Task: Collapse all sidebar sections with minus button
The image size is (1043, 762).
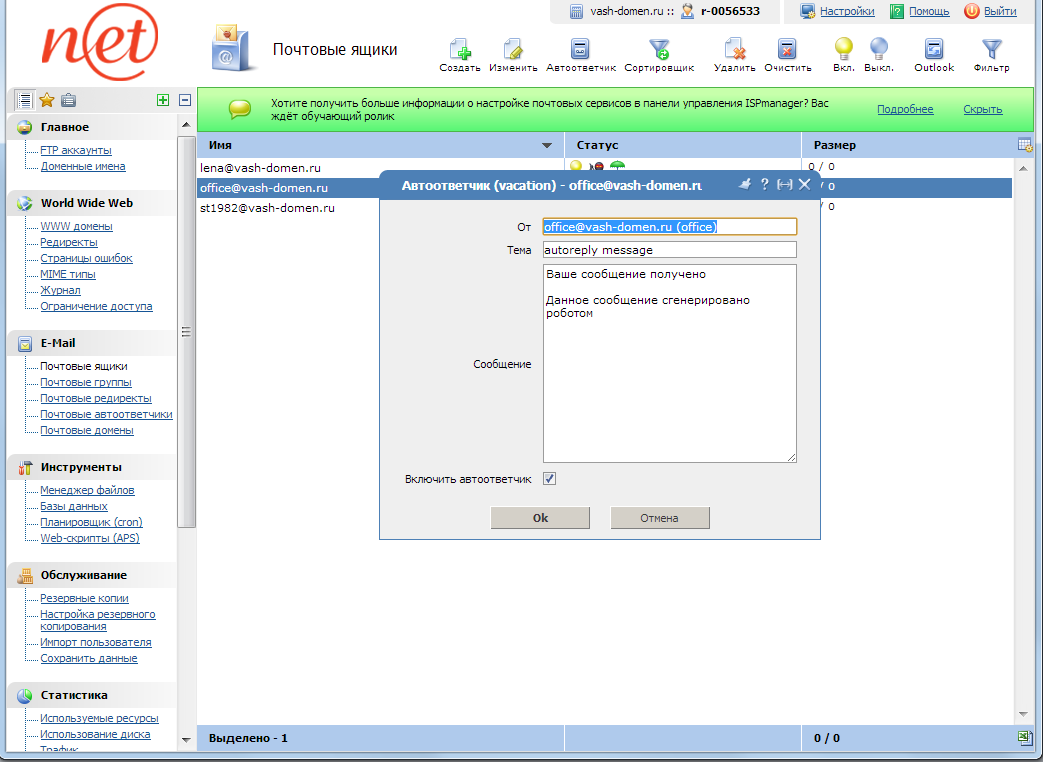Action: coord(185,99)
